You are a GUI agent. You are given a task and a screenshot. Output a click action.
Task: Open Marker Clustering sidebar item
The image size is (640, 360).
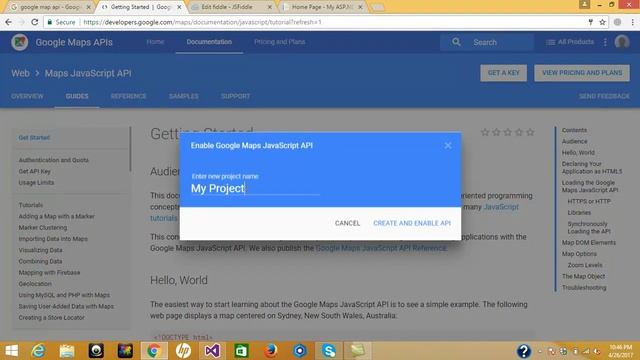pyautogui.click(x=43, y=227)
